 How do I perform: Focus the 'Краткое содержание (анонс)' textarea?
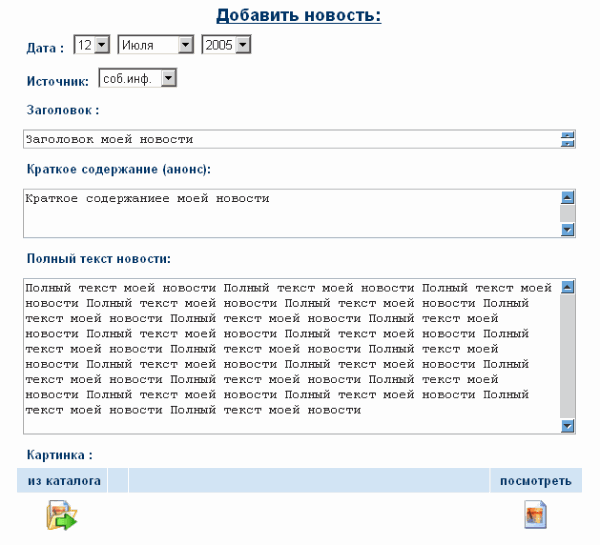click(290, 213)
